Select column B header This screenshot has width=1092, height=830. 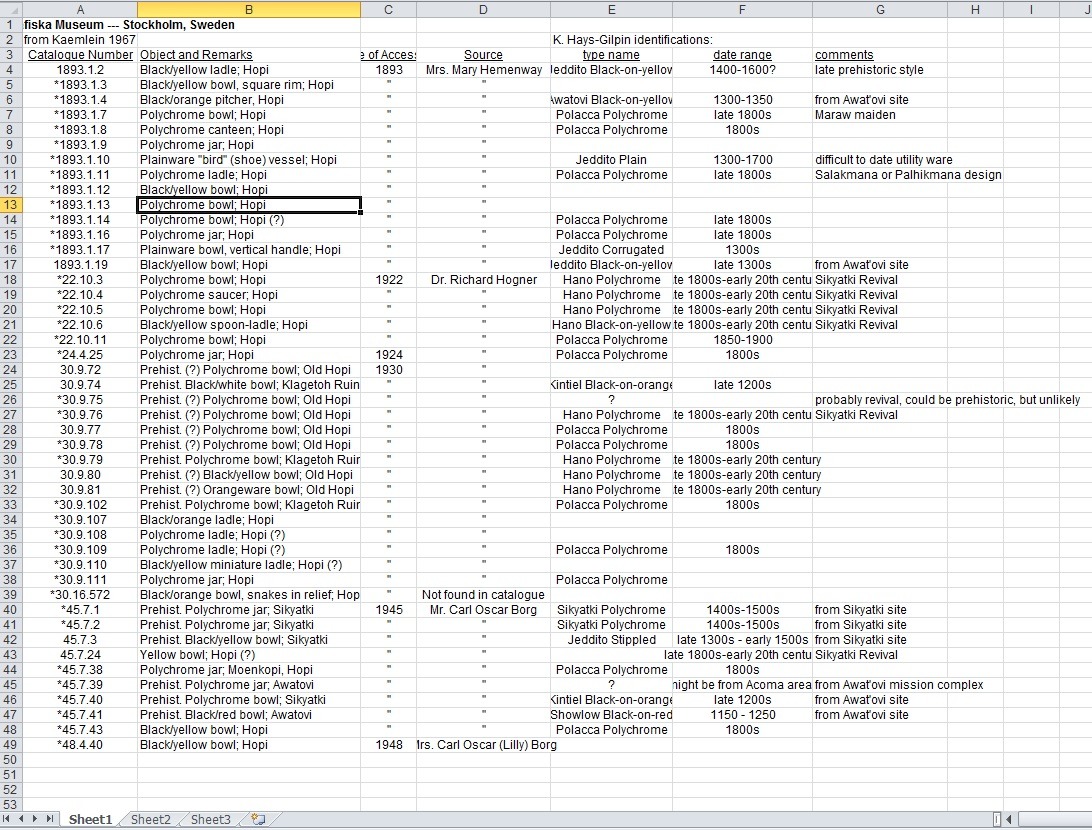click(x=249, y=9)
